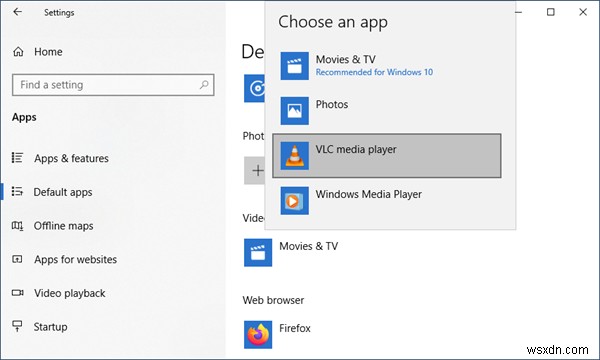Close the Settings window
This screenshot has width=600, height=360.
coord(583,12)
